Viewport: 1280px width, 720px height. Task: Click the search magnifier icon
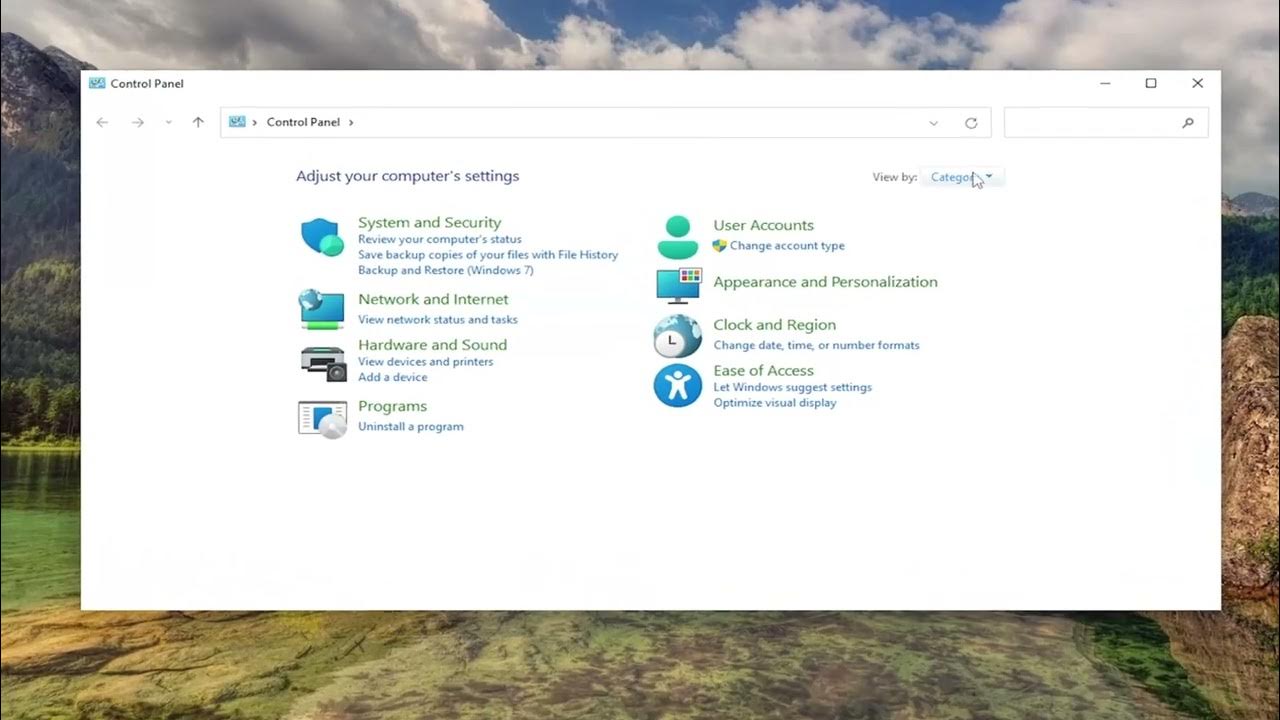pyautogui.click(x=1188, y=123)
